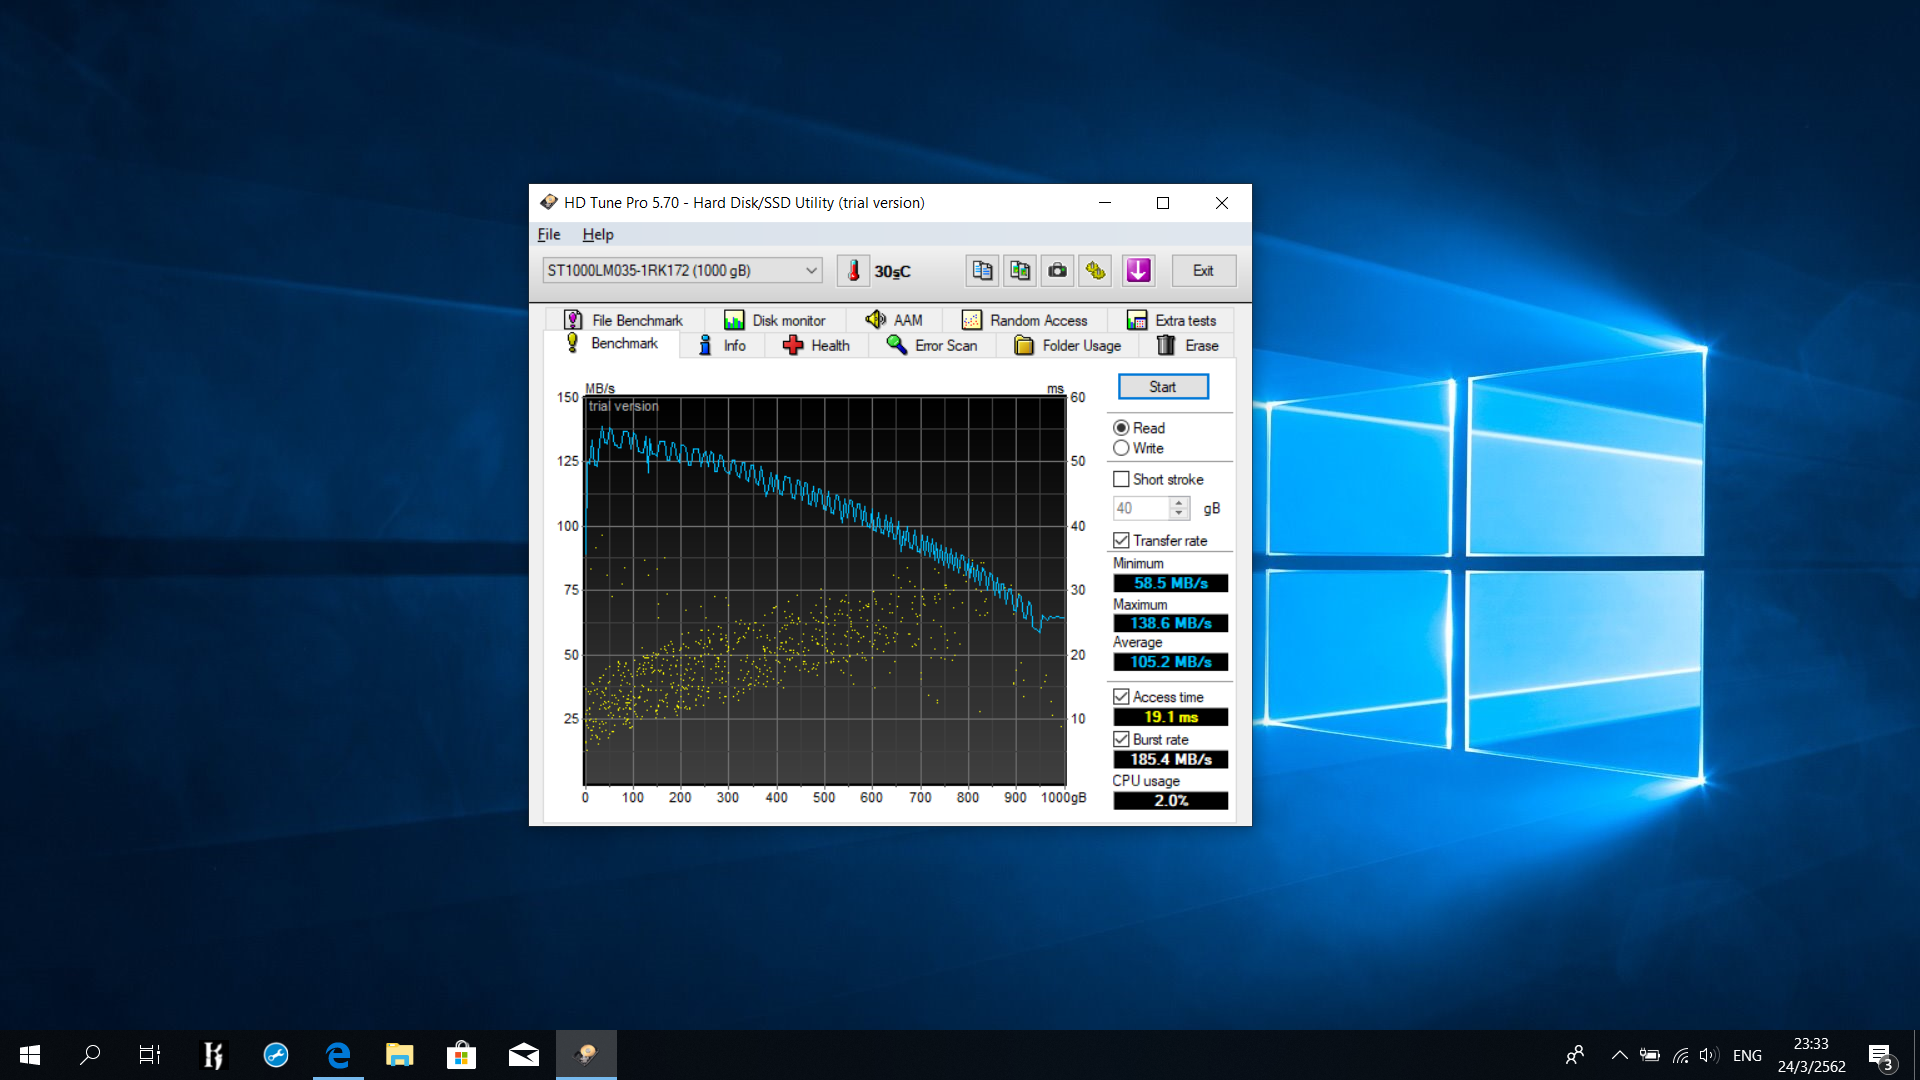Maximize the HD Tune window
The height and width of the screenshot is (1080, 1920).
(1163, 202)
